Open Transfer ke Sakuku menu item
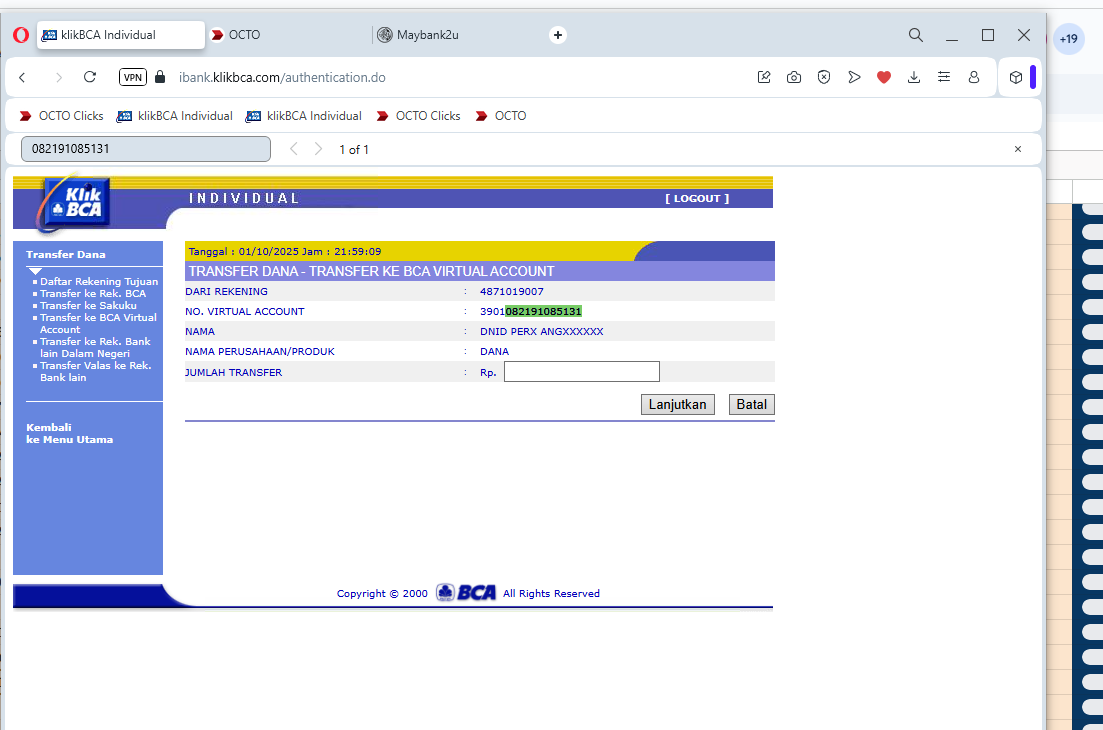1103x730 pixels. point(89,305)
